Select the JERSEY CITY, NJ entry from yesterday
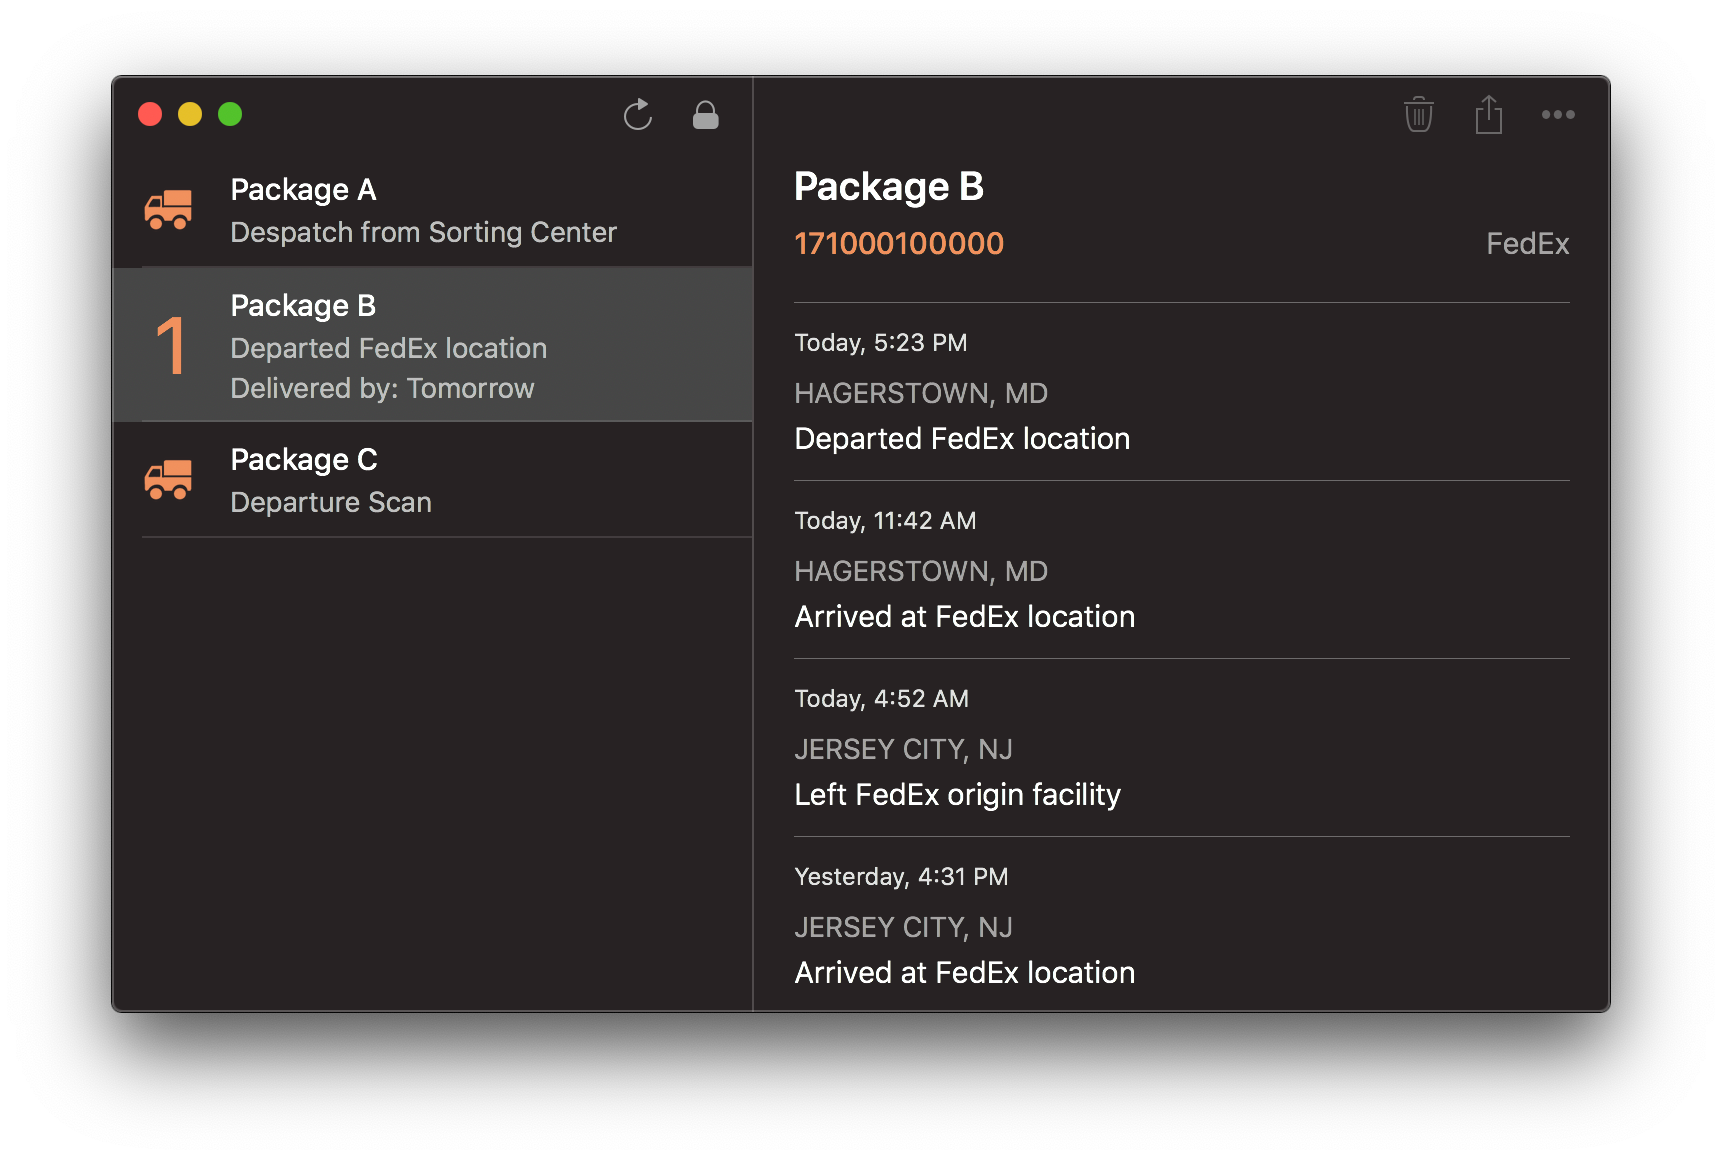The height and width of the screenshot is (1160, 1722). pos(903,927)
